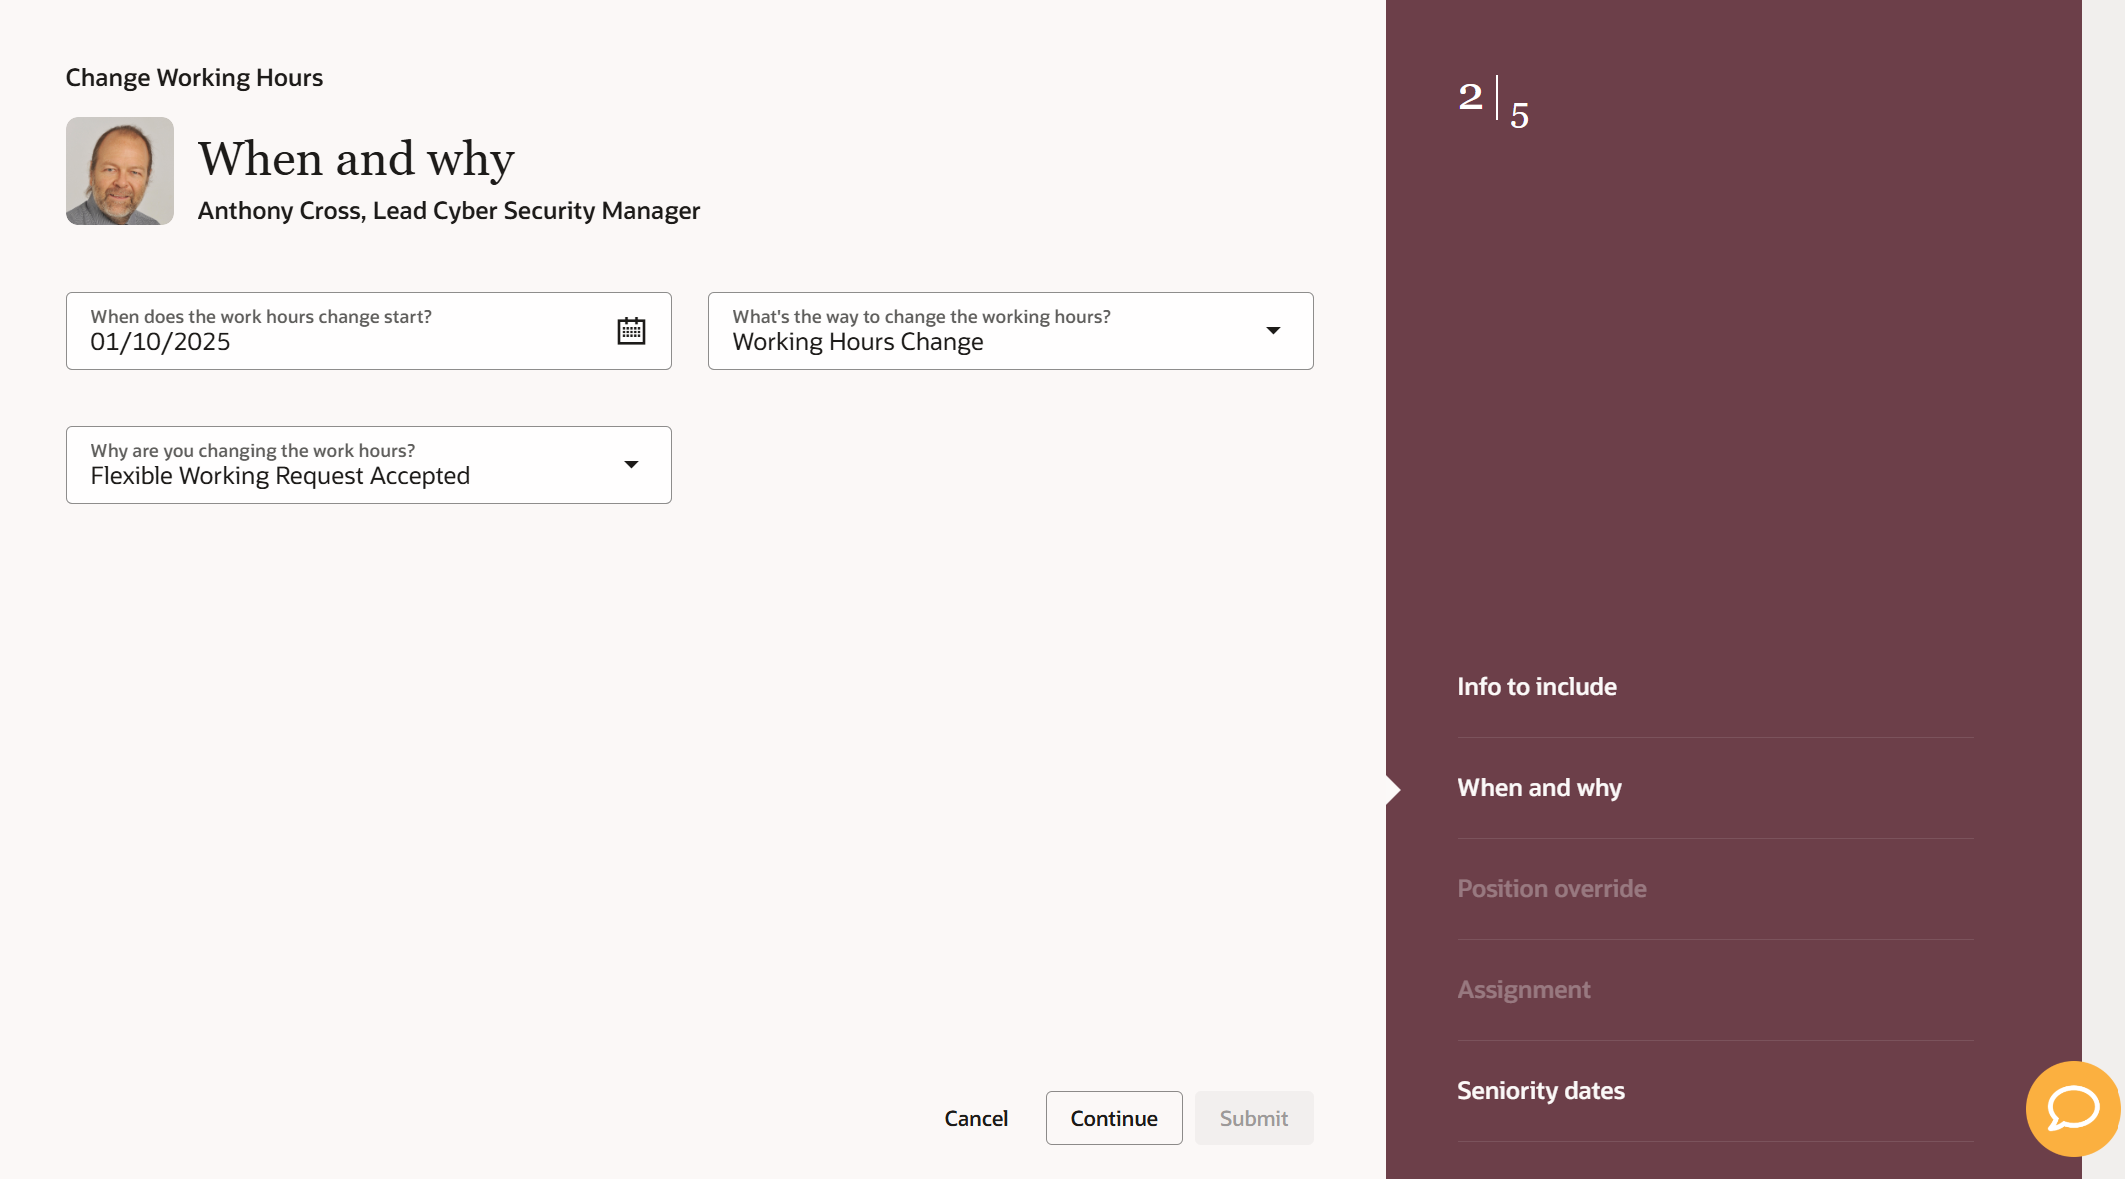The image size is (2125, 1179).
Task: Expand the working hours change way dropdown
Action: coord(1273,331)
